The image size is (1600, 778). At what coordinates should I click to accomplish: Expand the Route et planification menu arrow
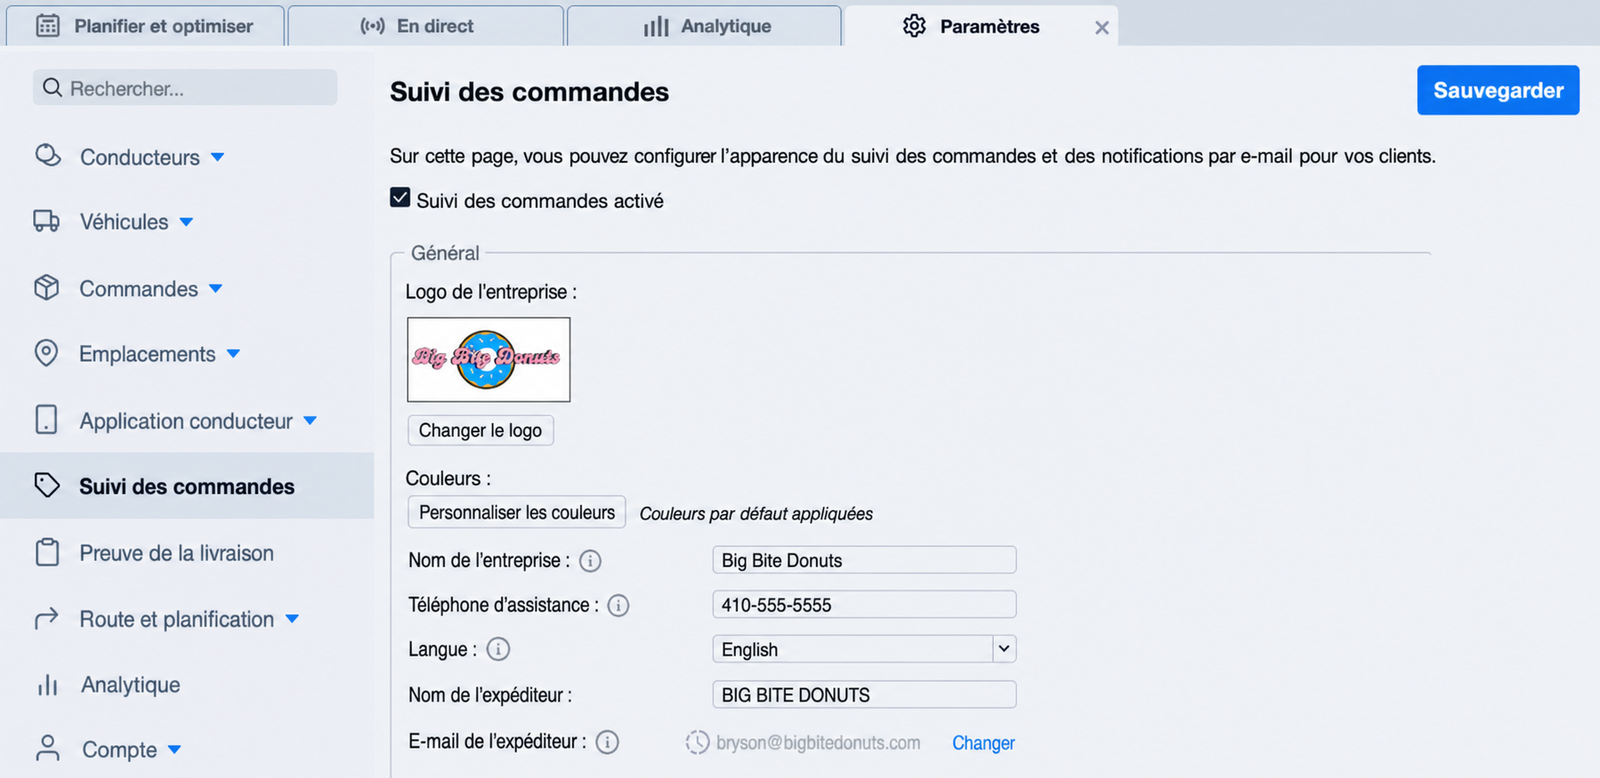click(292, 619)
